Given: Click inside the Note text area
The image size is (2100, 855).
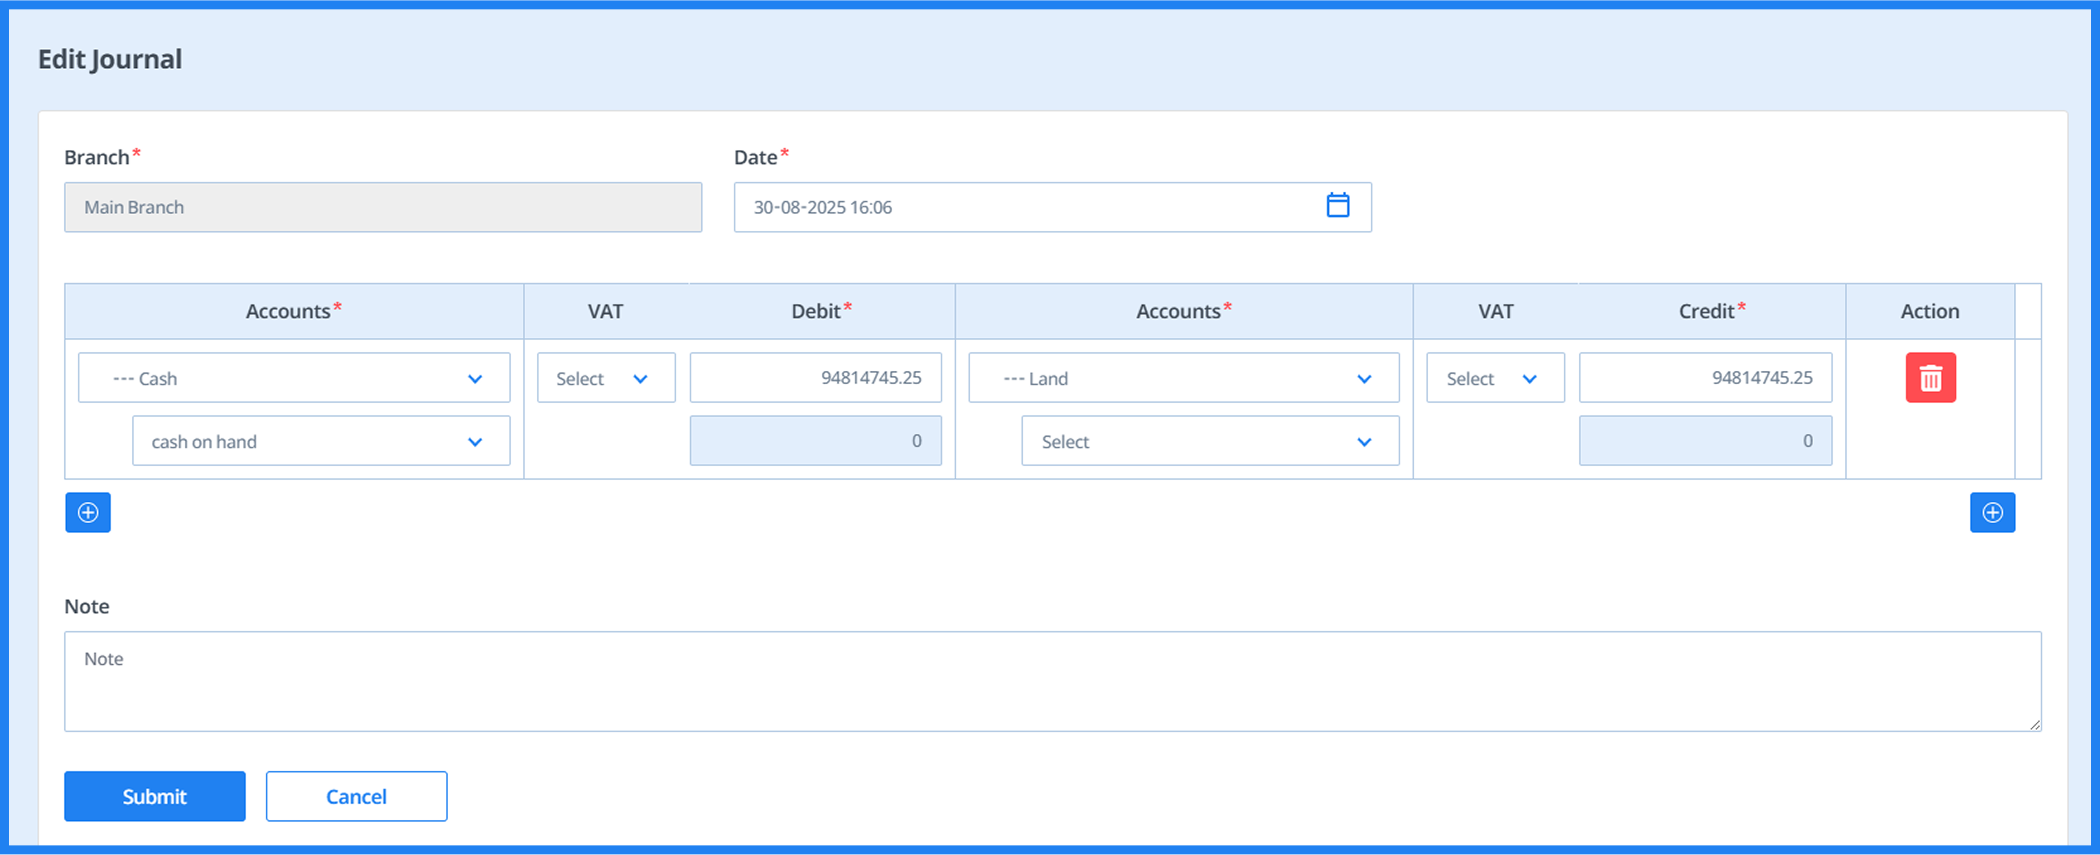Looking at the screenshot, I should (1050, 681).
